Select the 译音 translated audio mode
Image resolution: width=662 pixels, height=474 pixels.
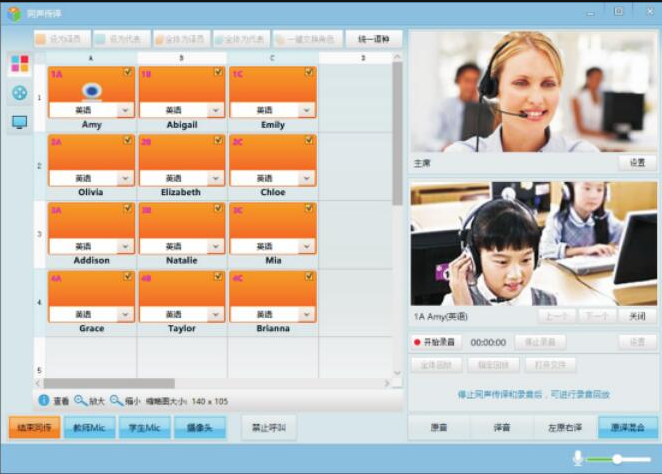[502, 428]
